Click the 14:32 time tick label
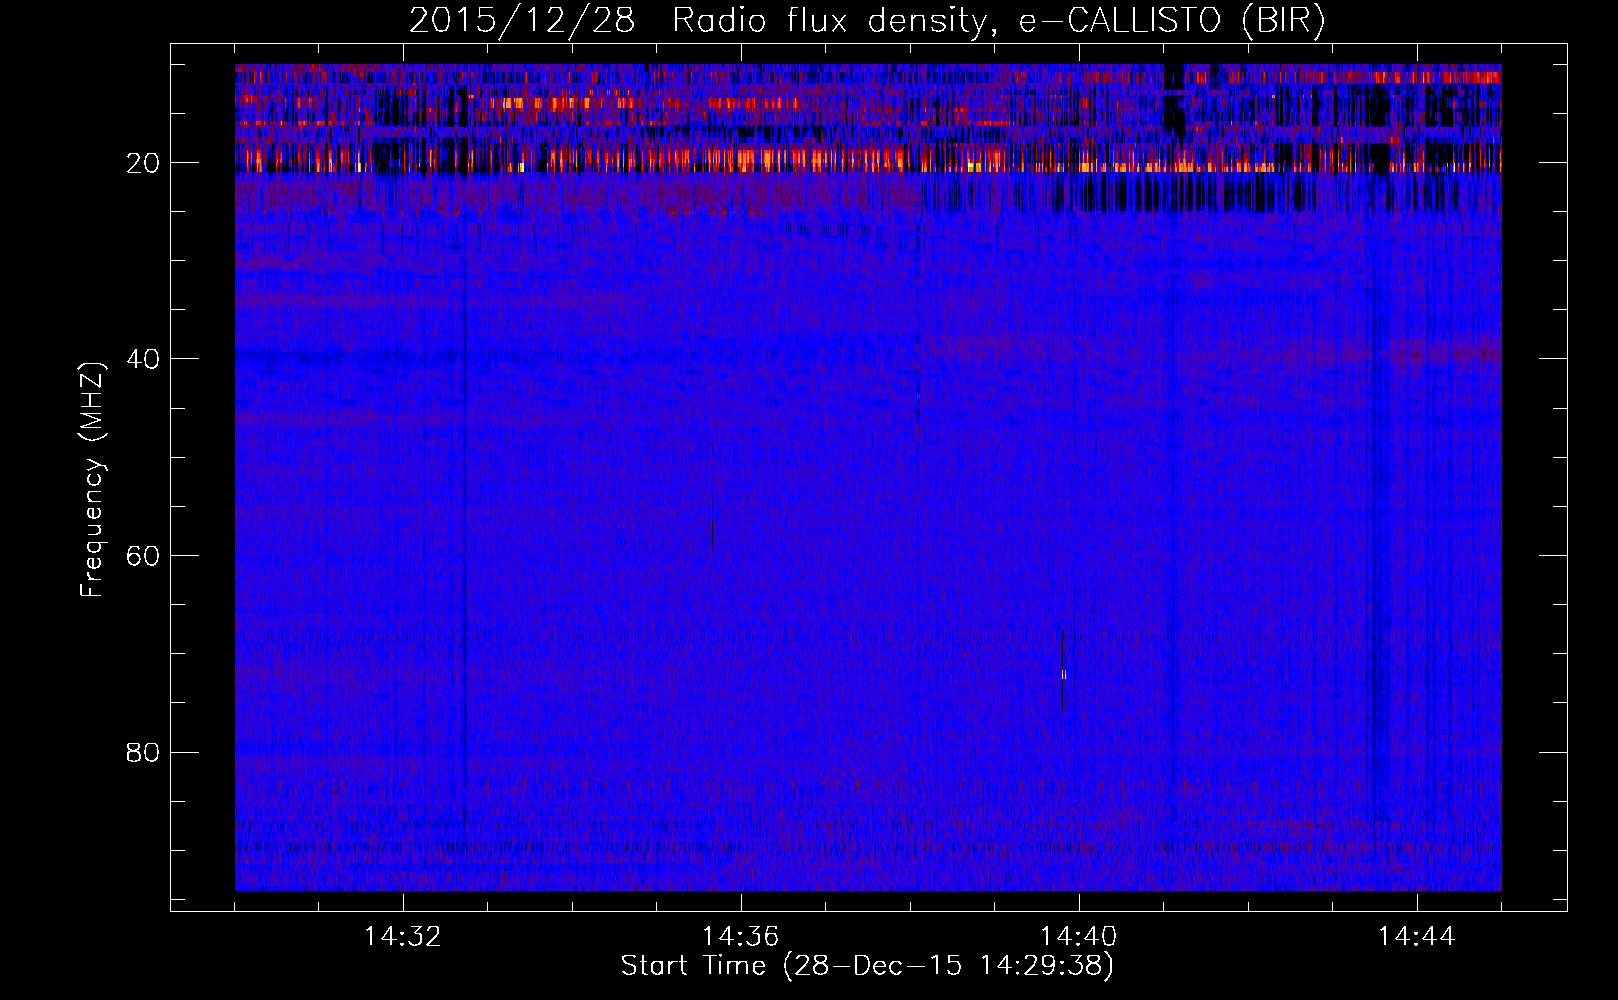This screenshot has width=1618, height=1000. 403,937
